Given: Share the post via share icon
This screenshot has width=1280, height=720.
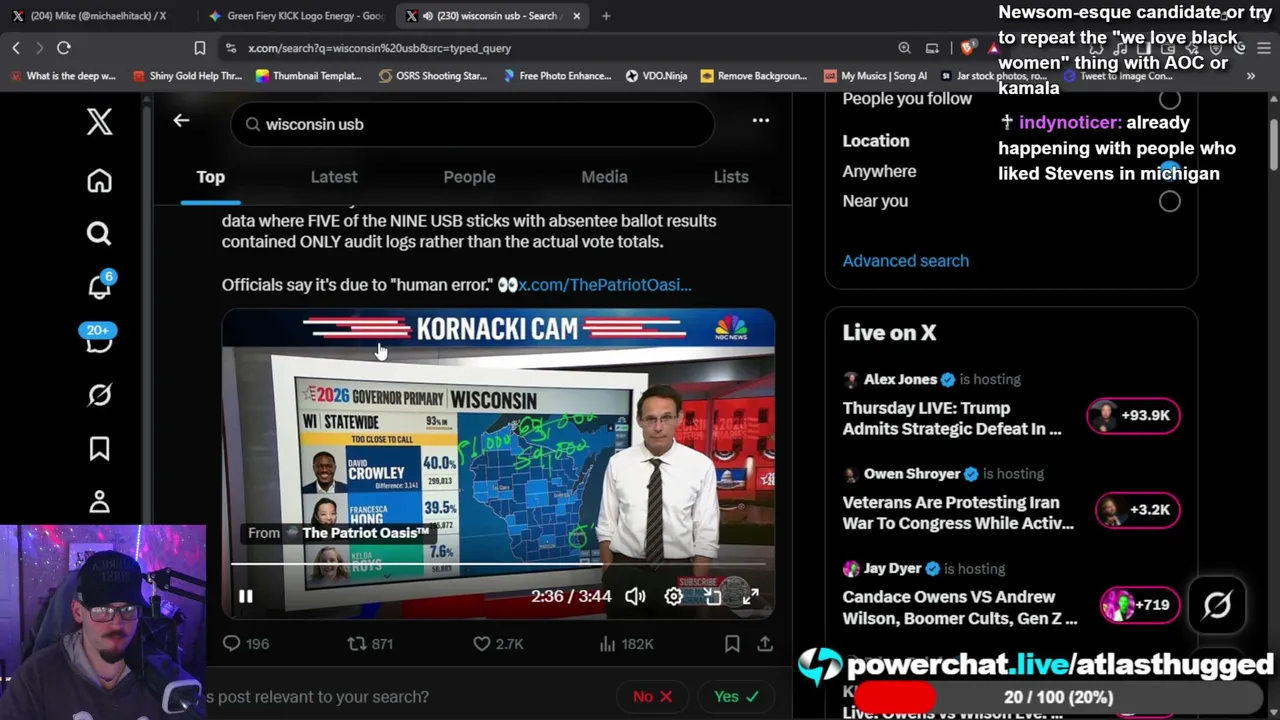Looking at the screenshot, I should coord(765,644).
